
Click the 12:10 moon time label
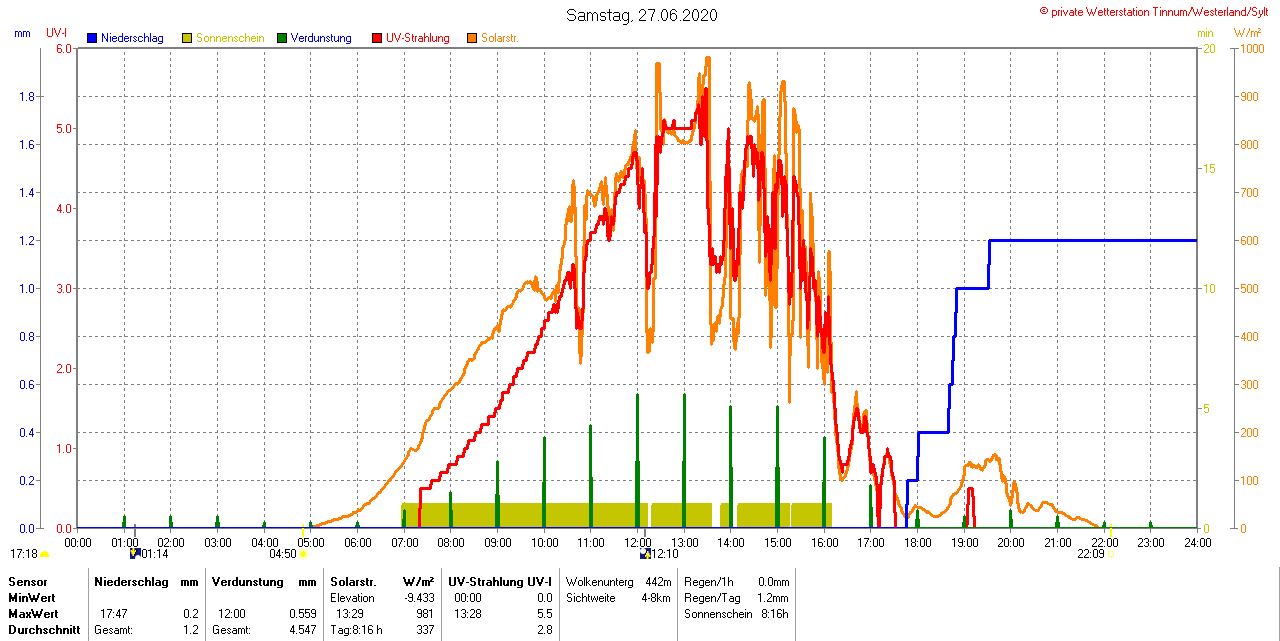[665, 554]
